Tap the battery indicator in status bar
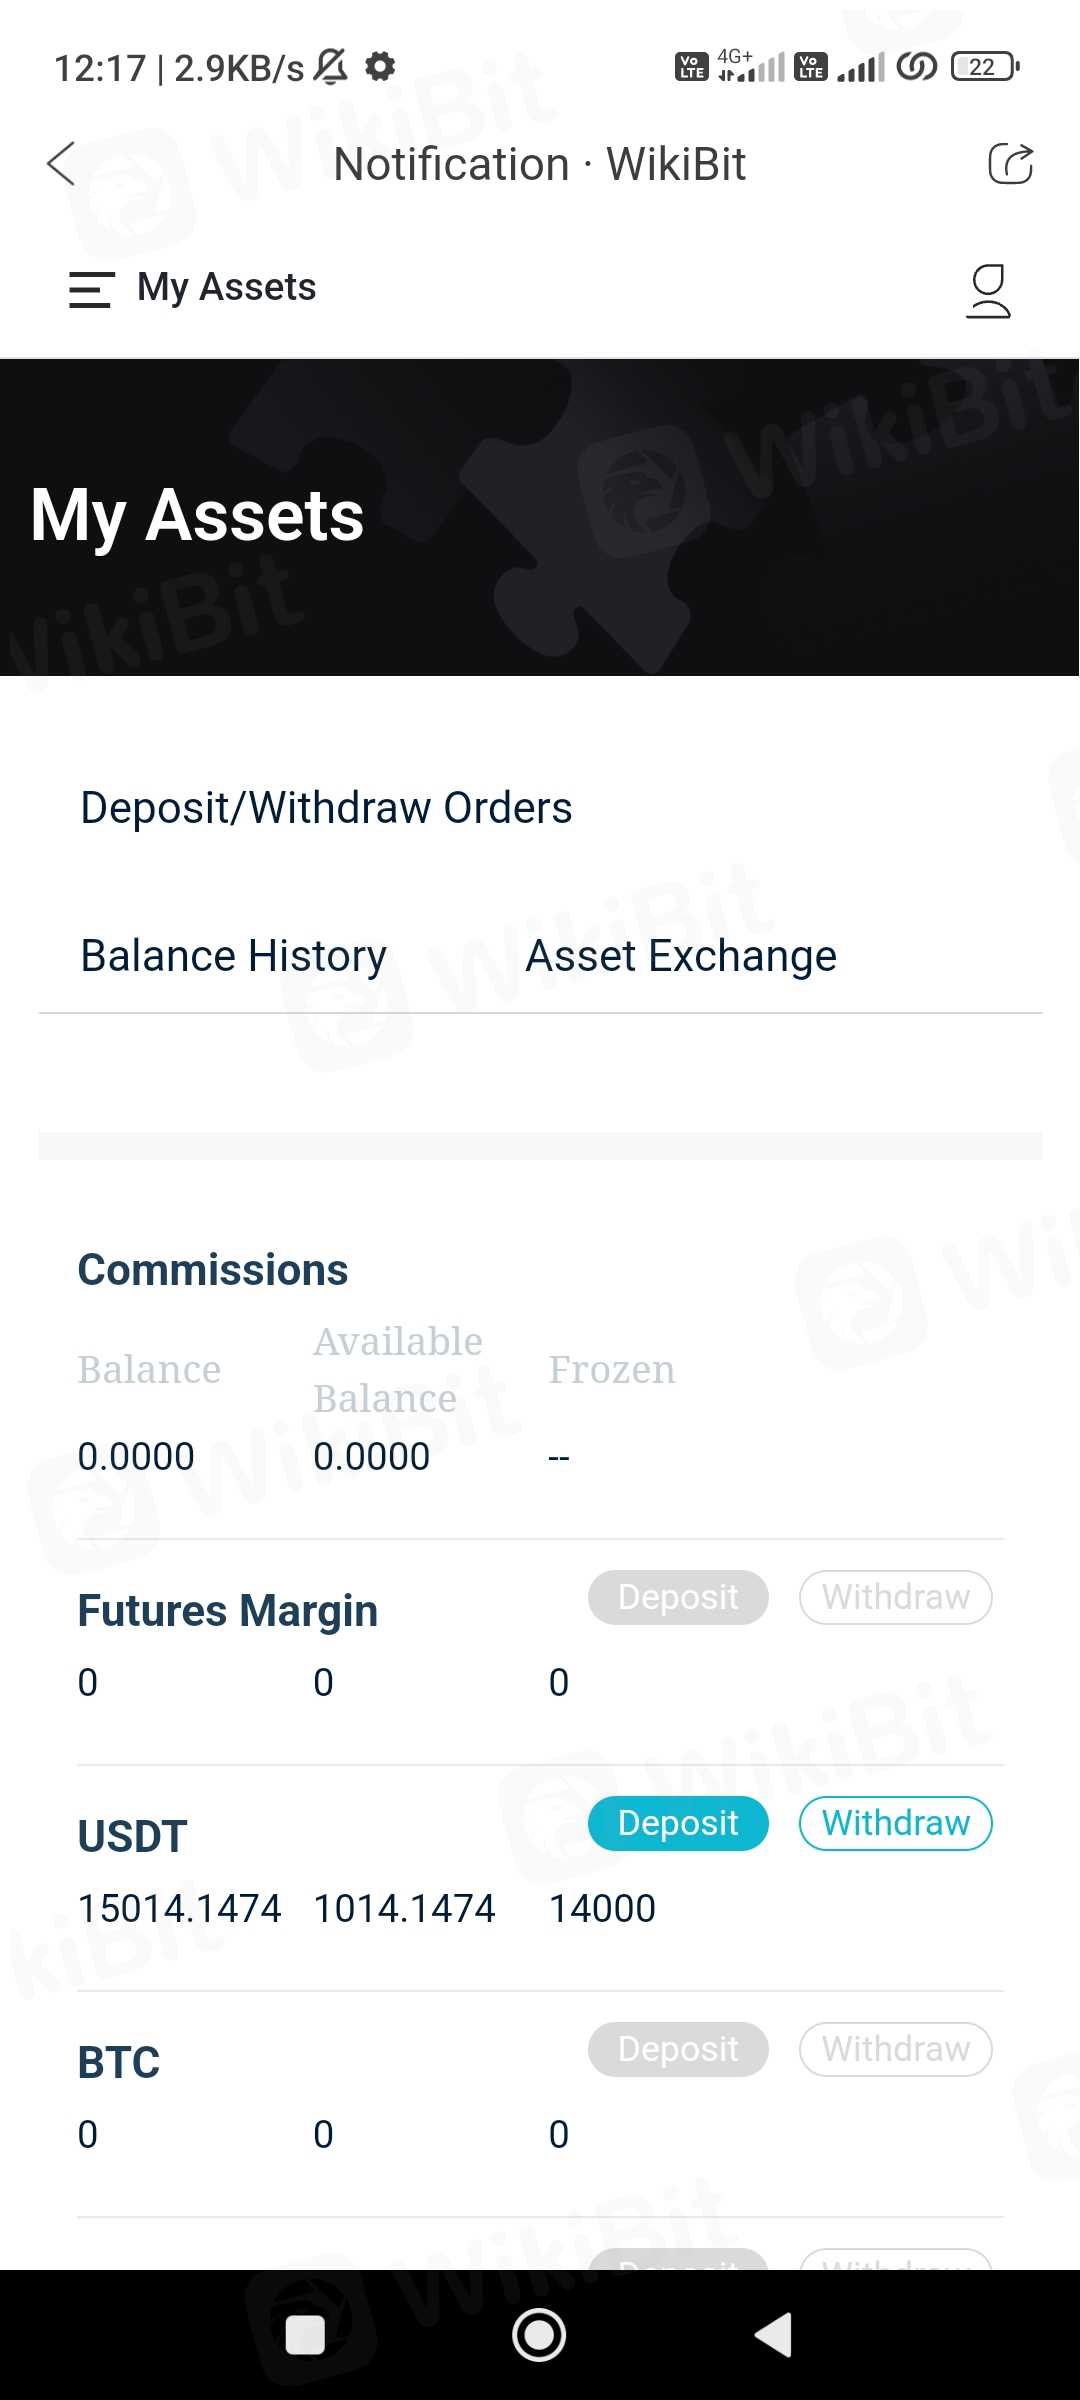1080x2400 pixels. click(984, 67)
